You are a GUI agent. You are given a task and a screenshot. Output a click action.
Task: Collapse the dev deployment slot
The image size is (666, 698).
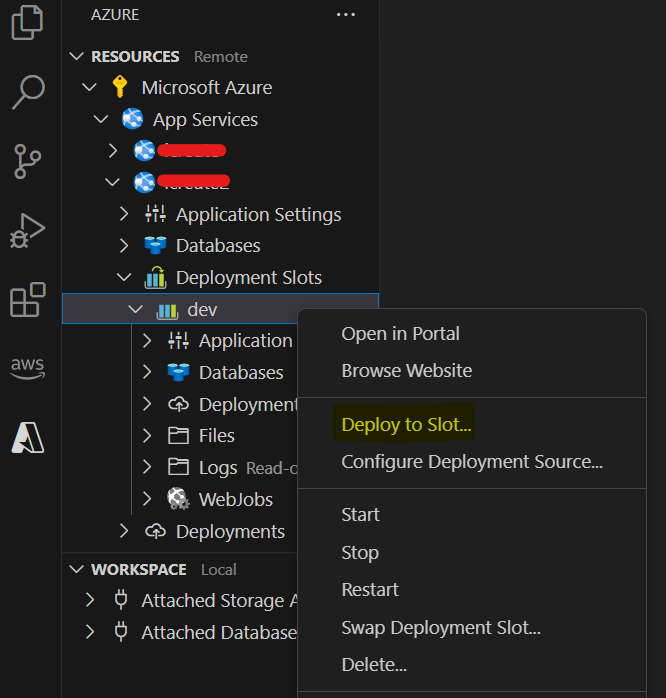pos(135,310)
